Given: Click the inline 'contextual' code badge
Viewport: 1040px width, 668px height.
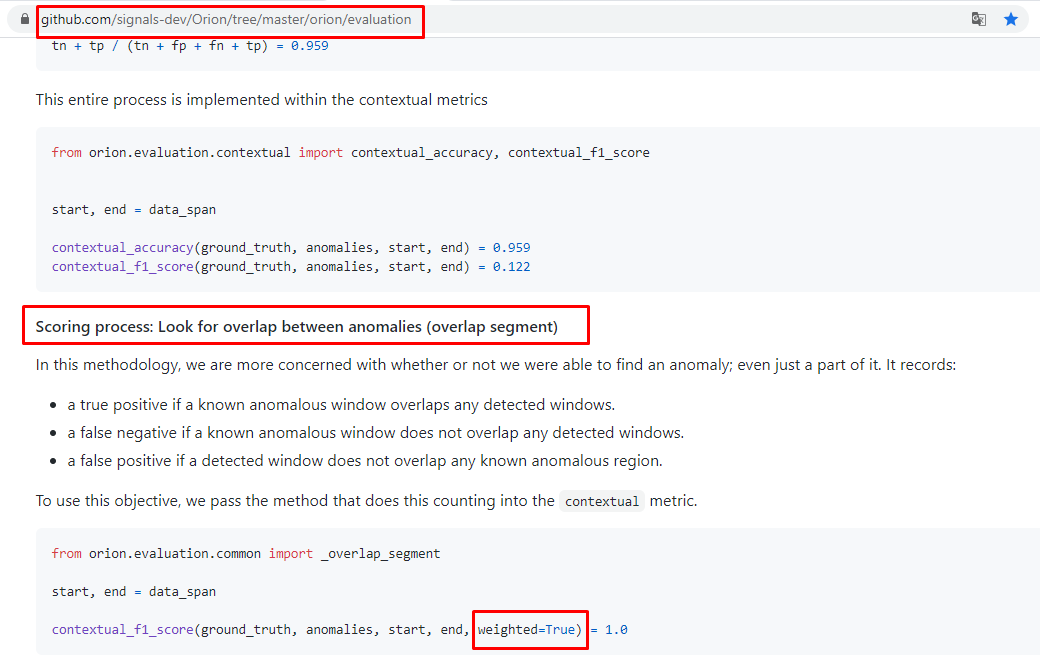Looking at the screenshot, I should [601, 501].
